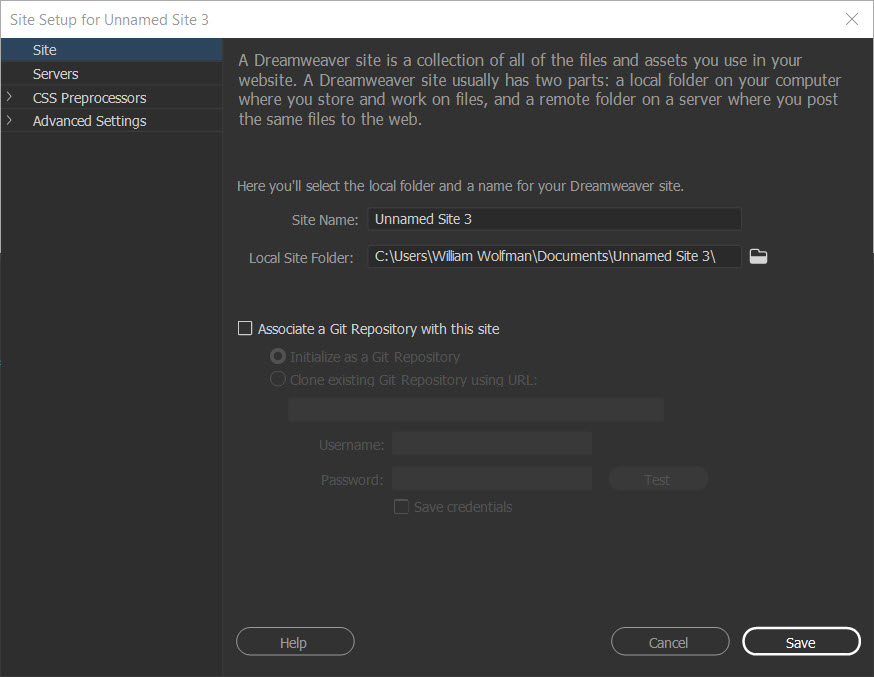Click the Site Name label

(x=324, y=220)
